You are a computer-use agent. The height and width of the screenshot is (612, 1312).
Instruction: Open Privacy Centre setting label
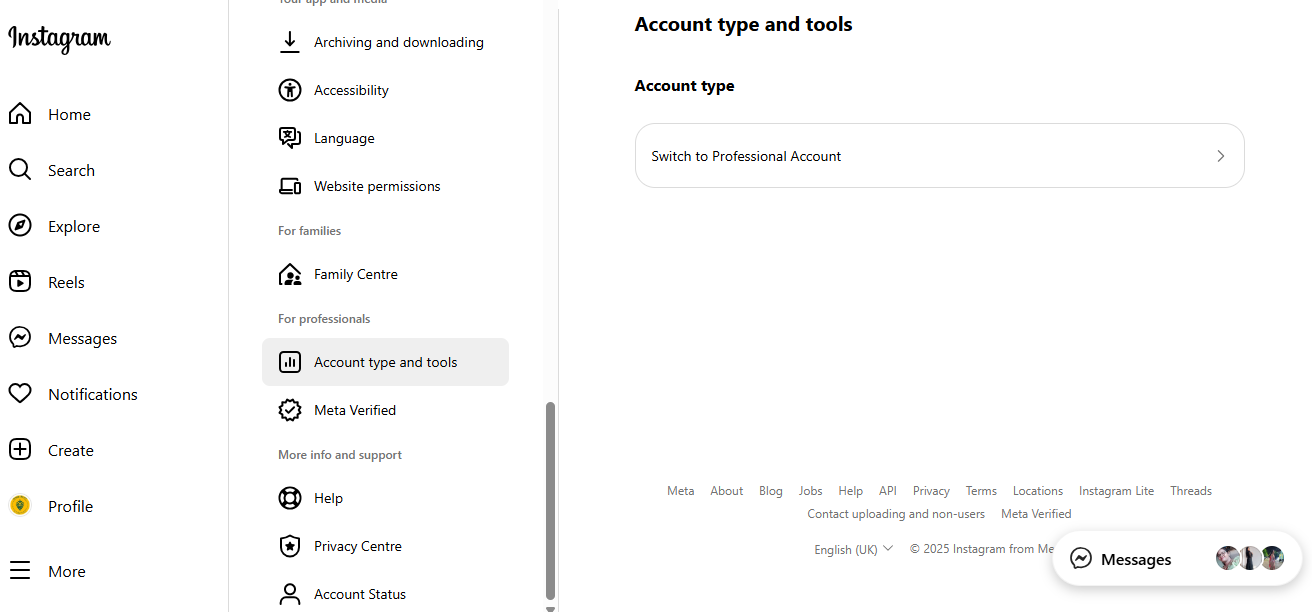click(x=358, y=546)
